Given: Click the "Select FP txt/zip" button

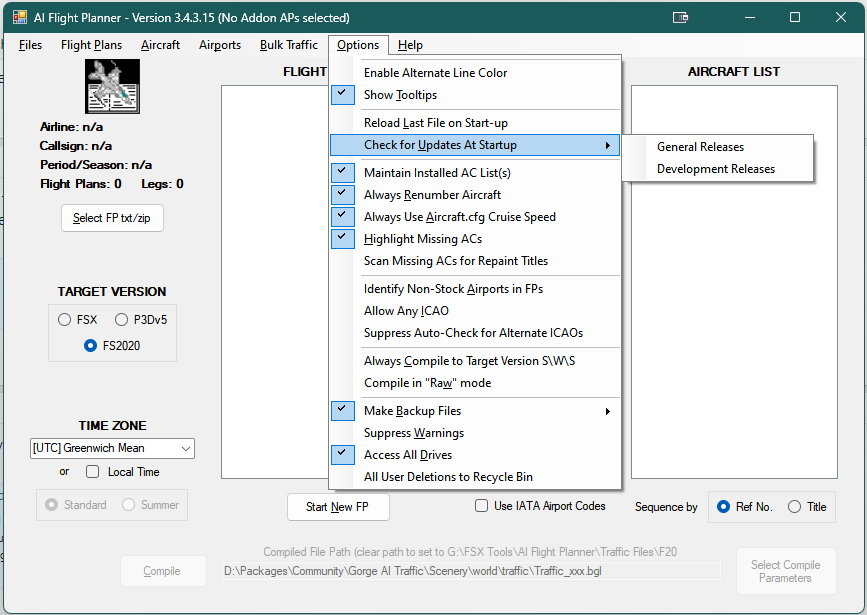Looking at the screenshot, I should pyautogui.click(x=112, y=217).
